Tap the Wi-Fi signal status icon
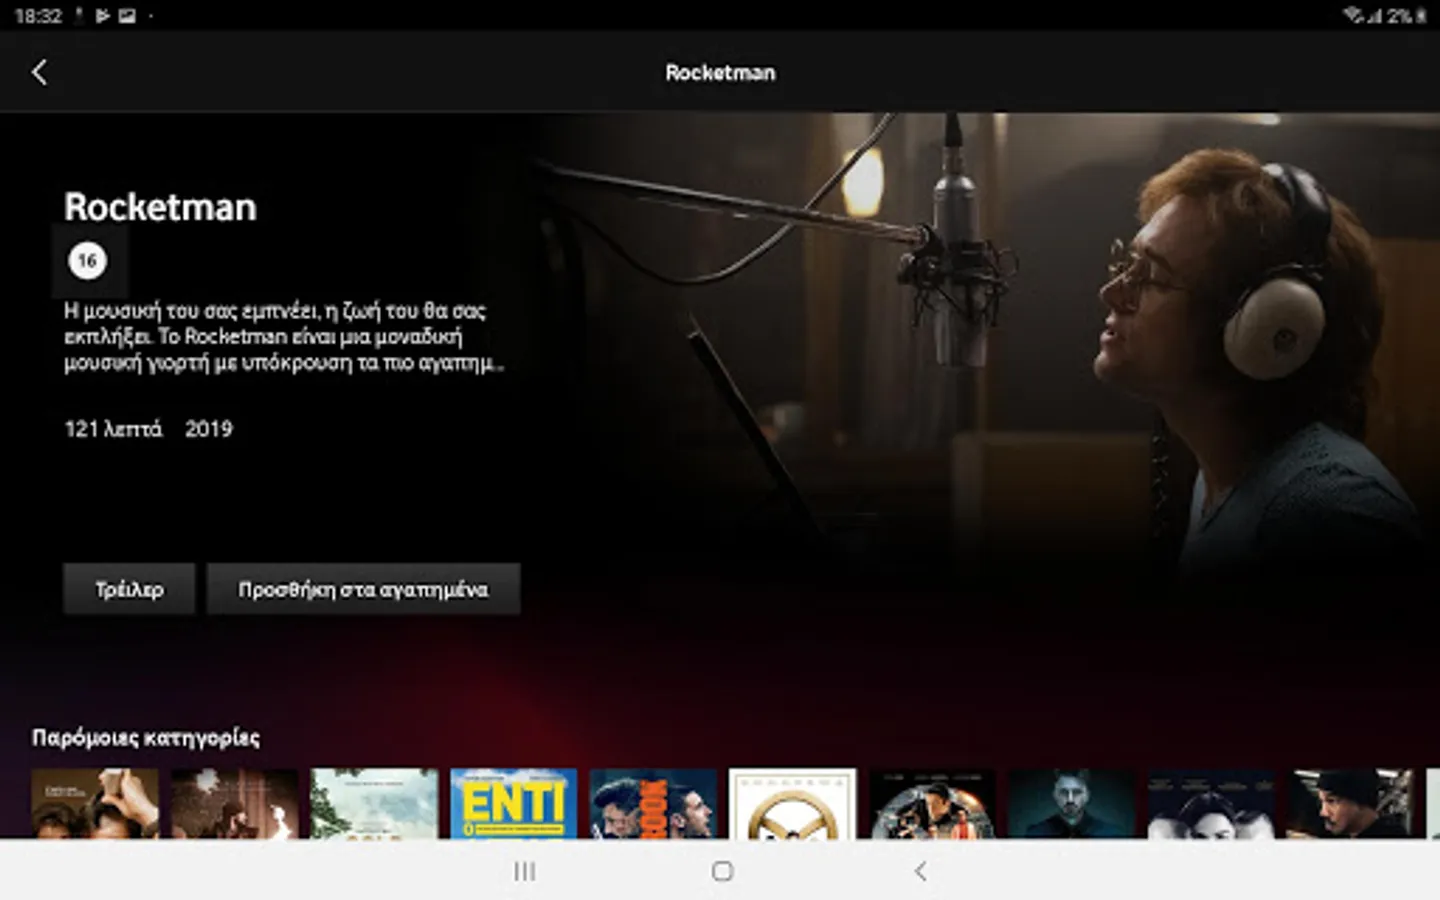This screenshot has height=900, width=1440. [x=1353, y=15]
